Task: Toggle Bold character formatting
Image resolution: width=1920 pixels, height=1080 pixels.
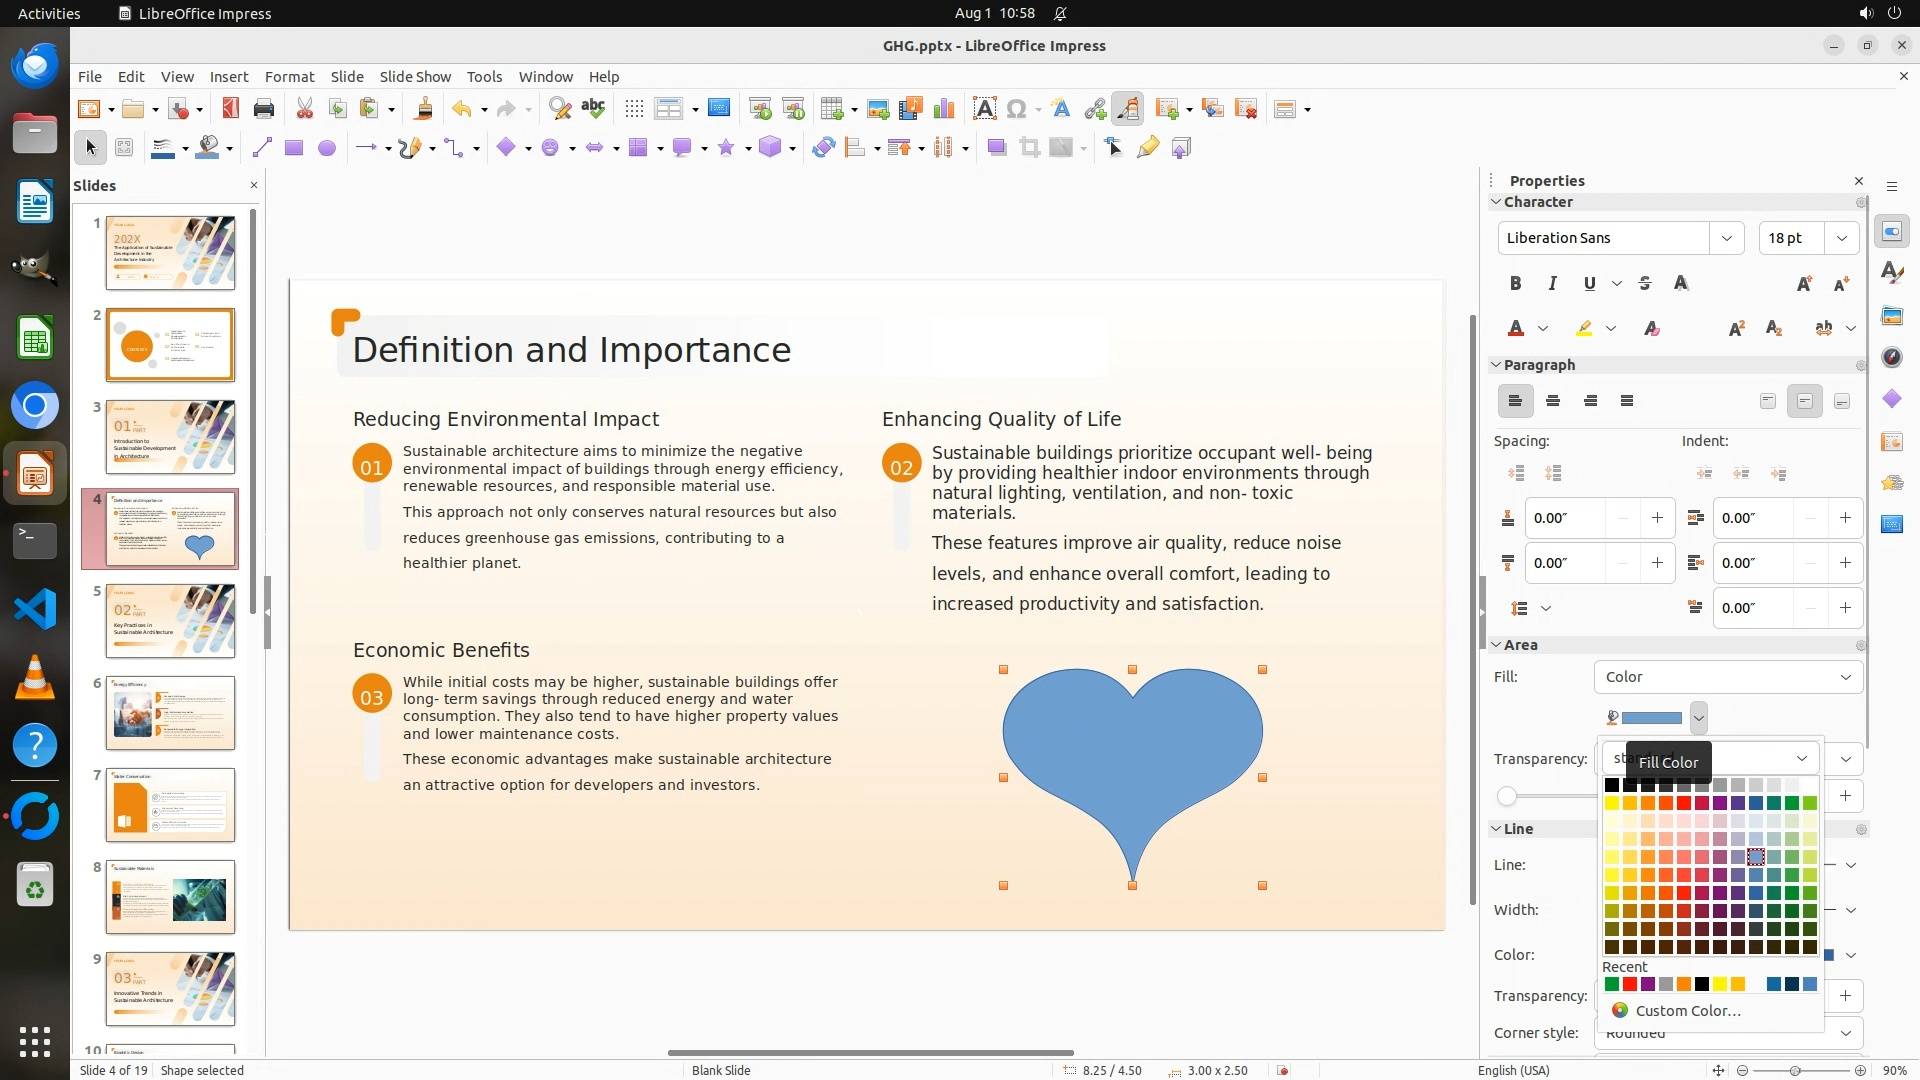Action: (x=1515, y=284)
